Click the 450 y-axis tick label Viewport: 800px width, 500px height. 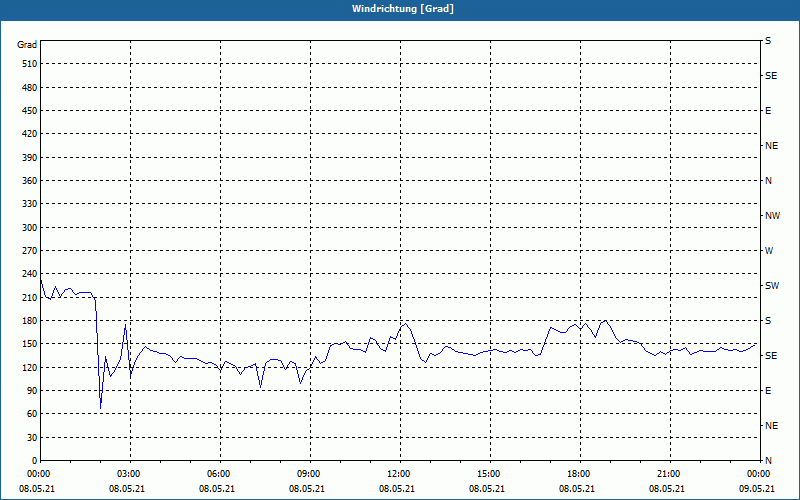point(30,111)
